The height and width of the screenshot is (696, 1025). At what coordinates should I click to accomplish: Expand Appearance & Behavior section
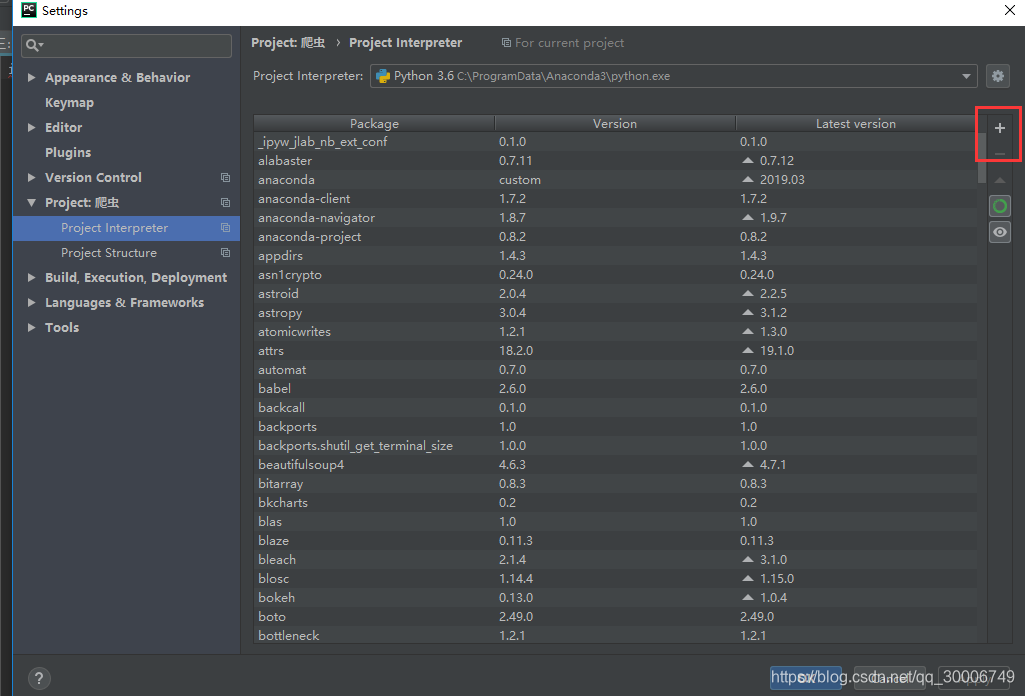[31, 77]
